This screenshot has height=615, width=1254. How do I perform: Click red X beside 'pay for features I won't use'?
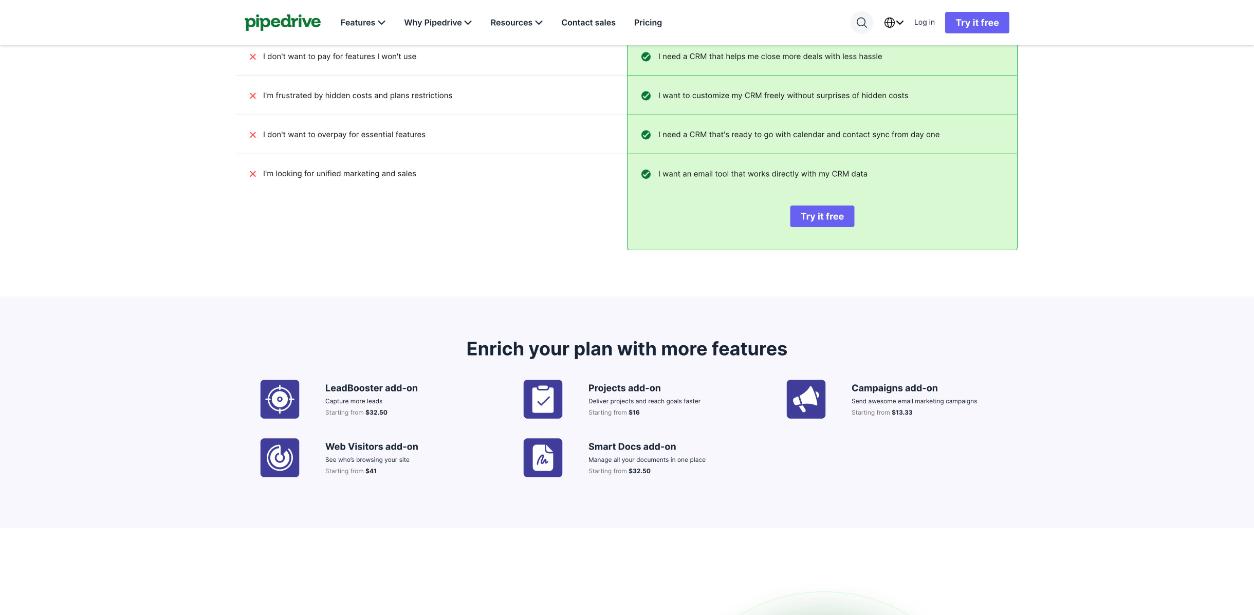tap(253, 57)
